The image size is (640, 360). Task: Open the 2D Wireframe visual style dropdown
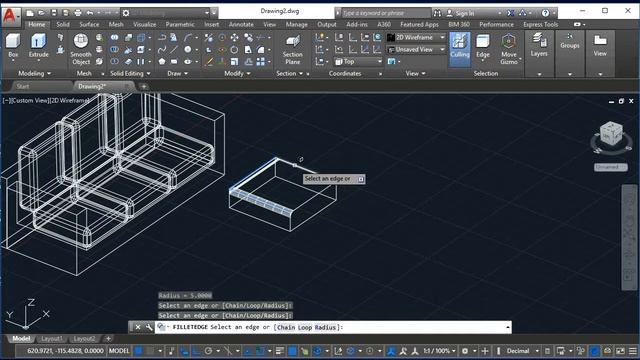click(416, 38)
